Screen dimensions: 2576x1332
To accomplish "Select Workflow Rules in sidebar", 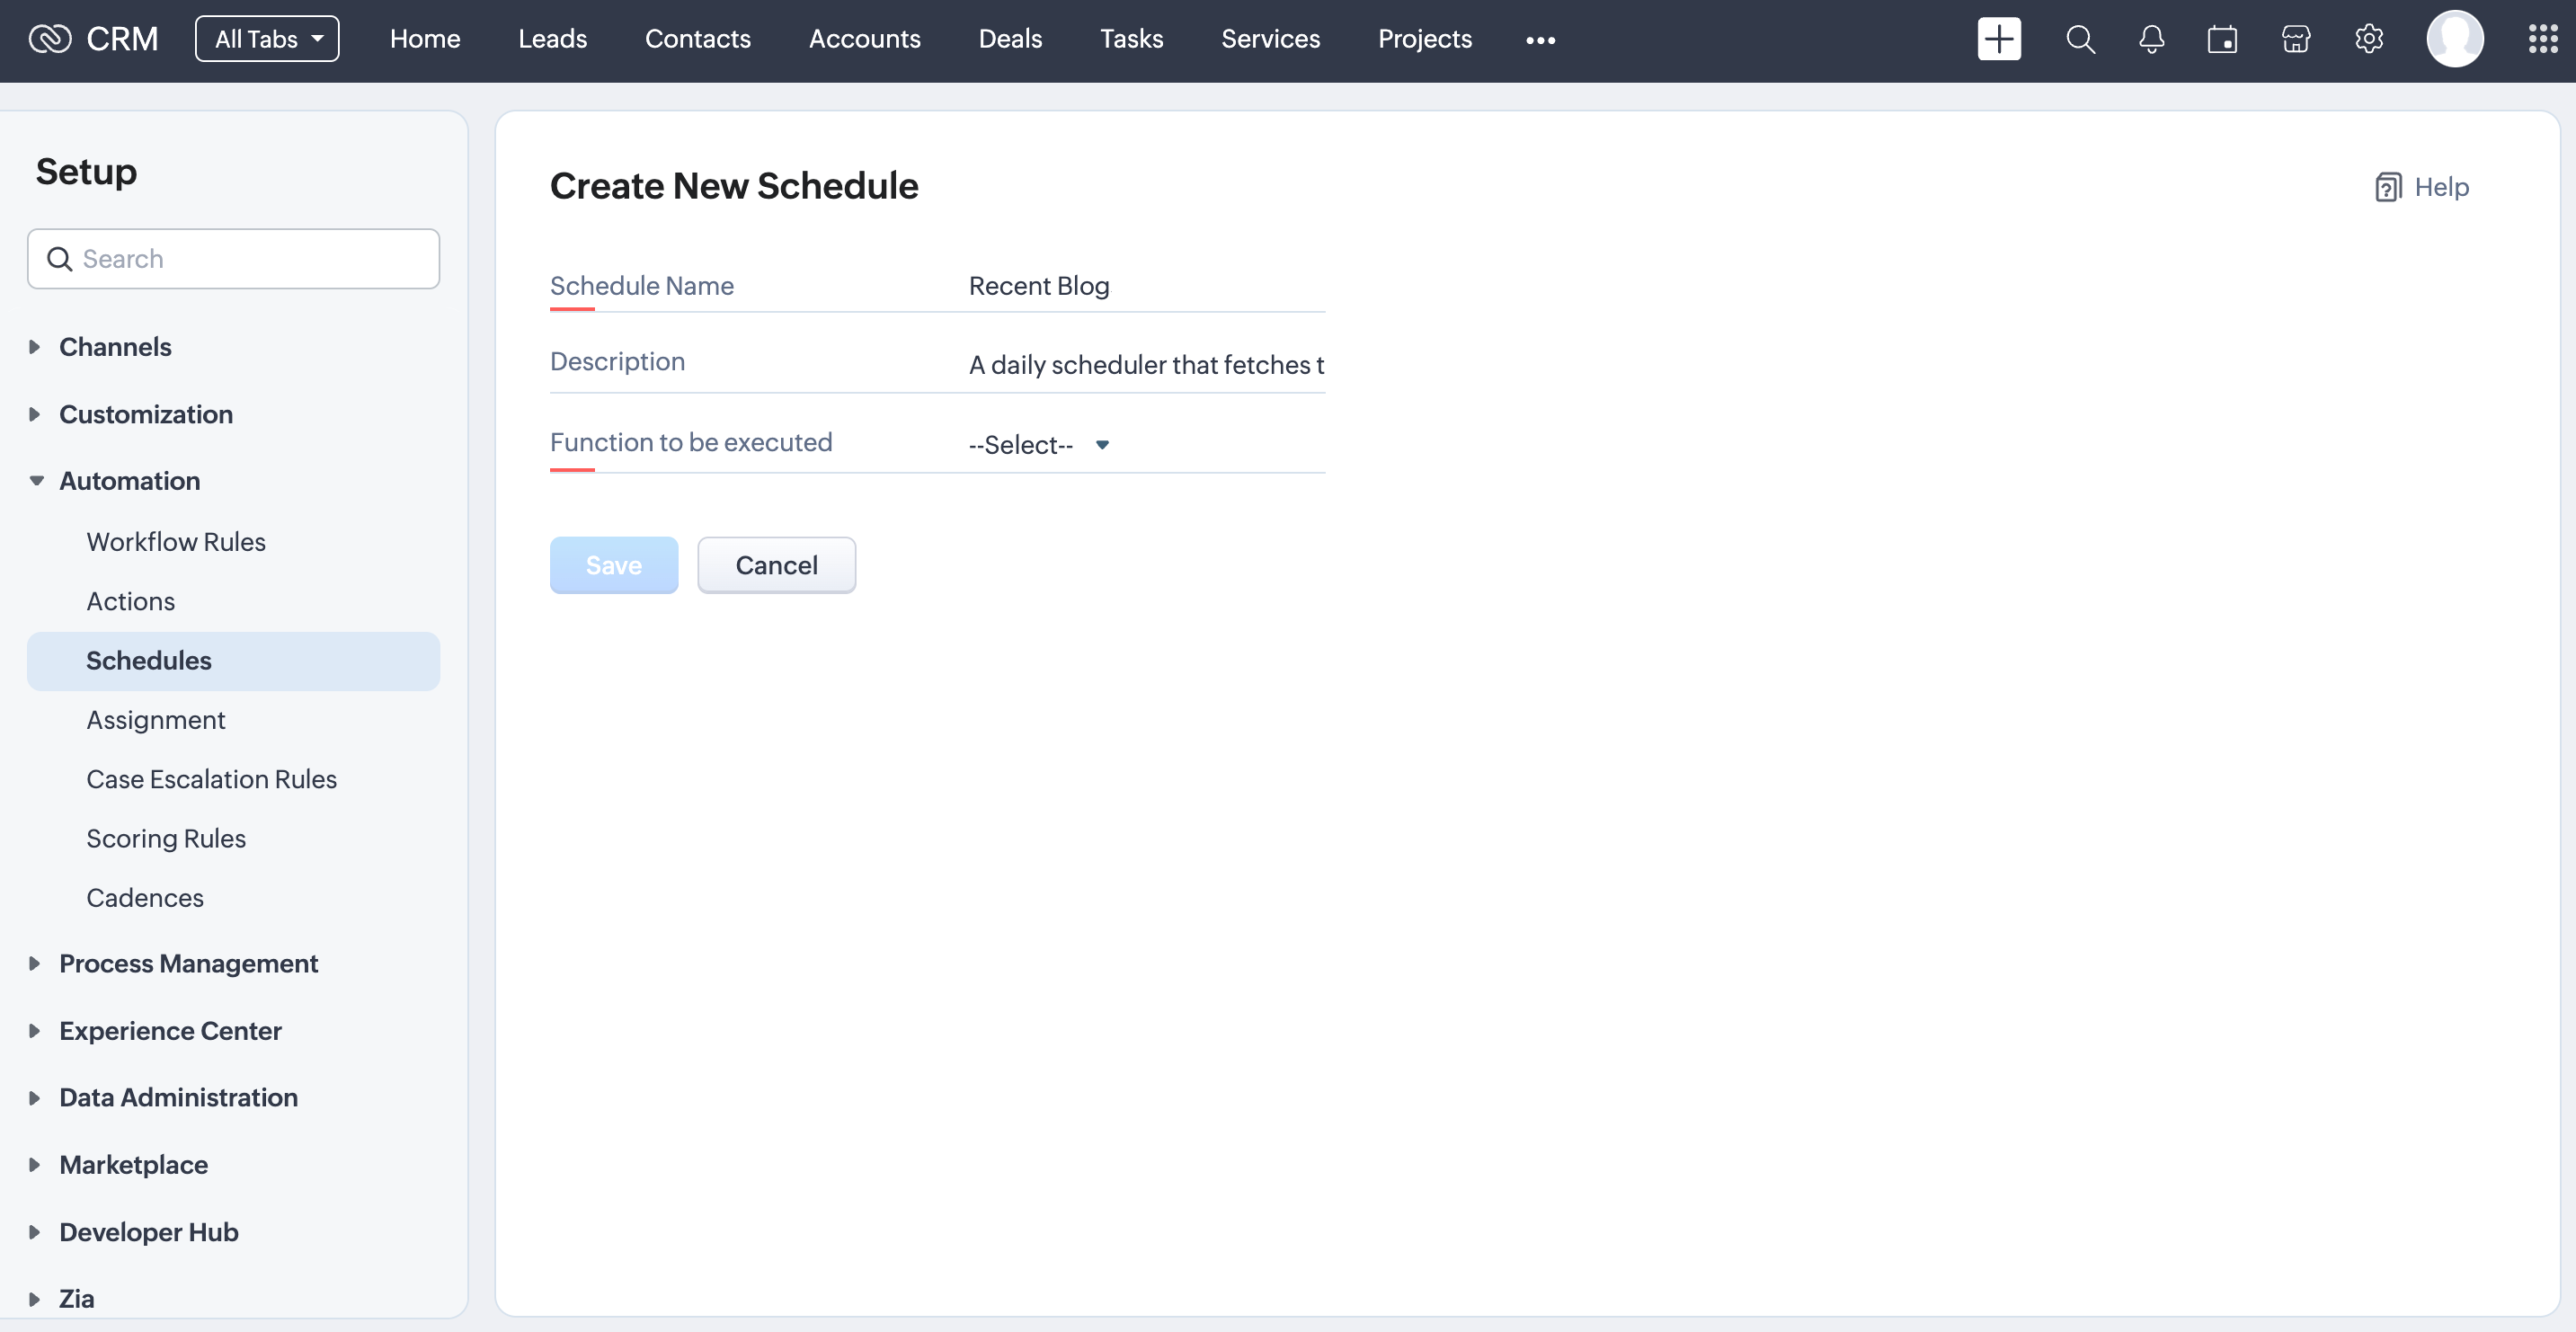I will click(x=176, y=542).
